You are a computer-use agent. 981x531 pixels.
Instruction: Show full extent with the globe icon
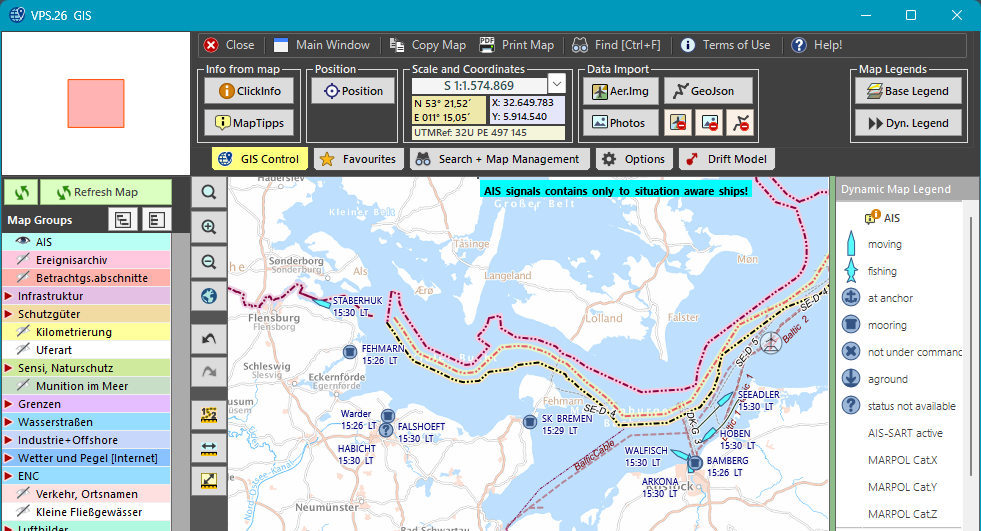click(209, 296)
